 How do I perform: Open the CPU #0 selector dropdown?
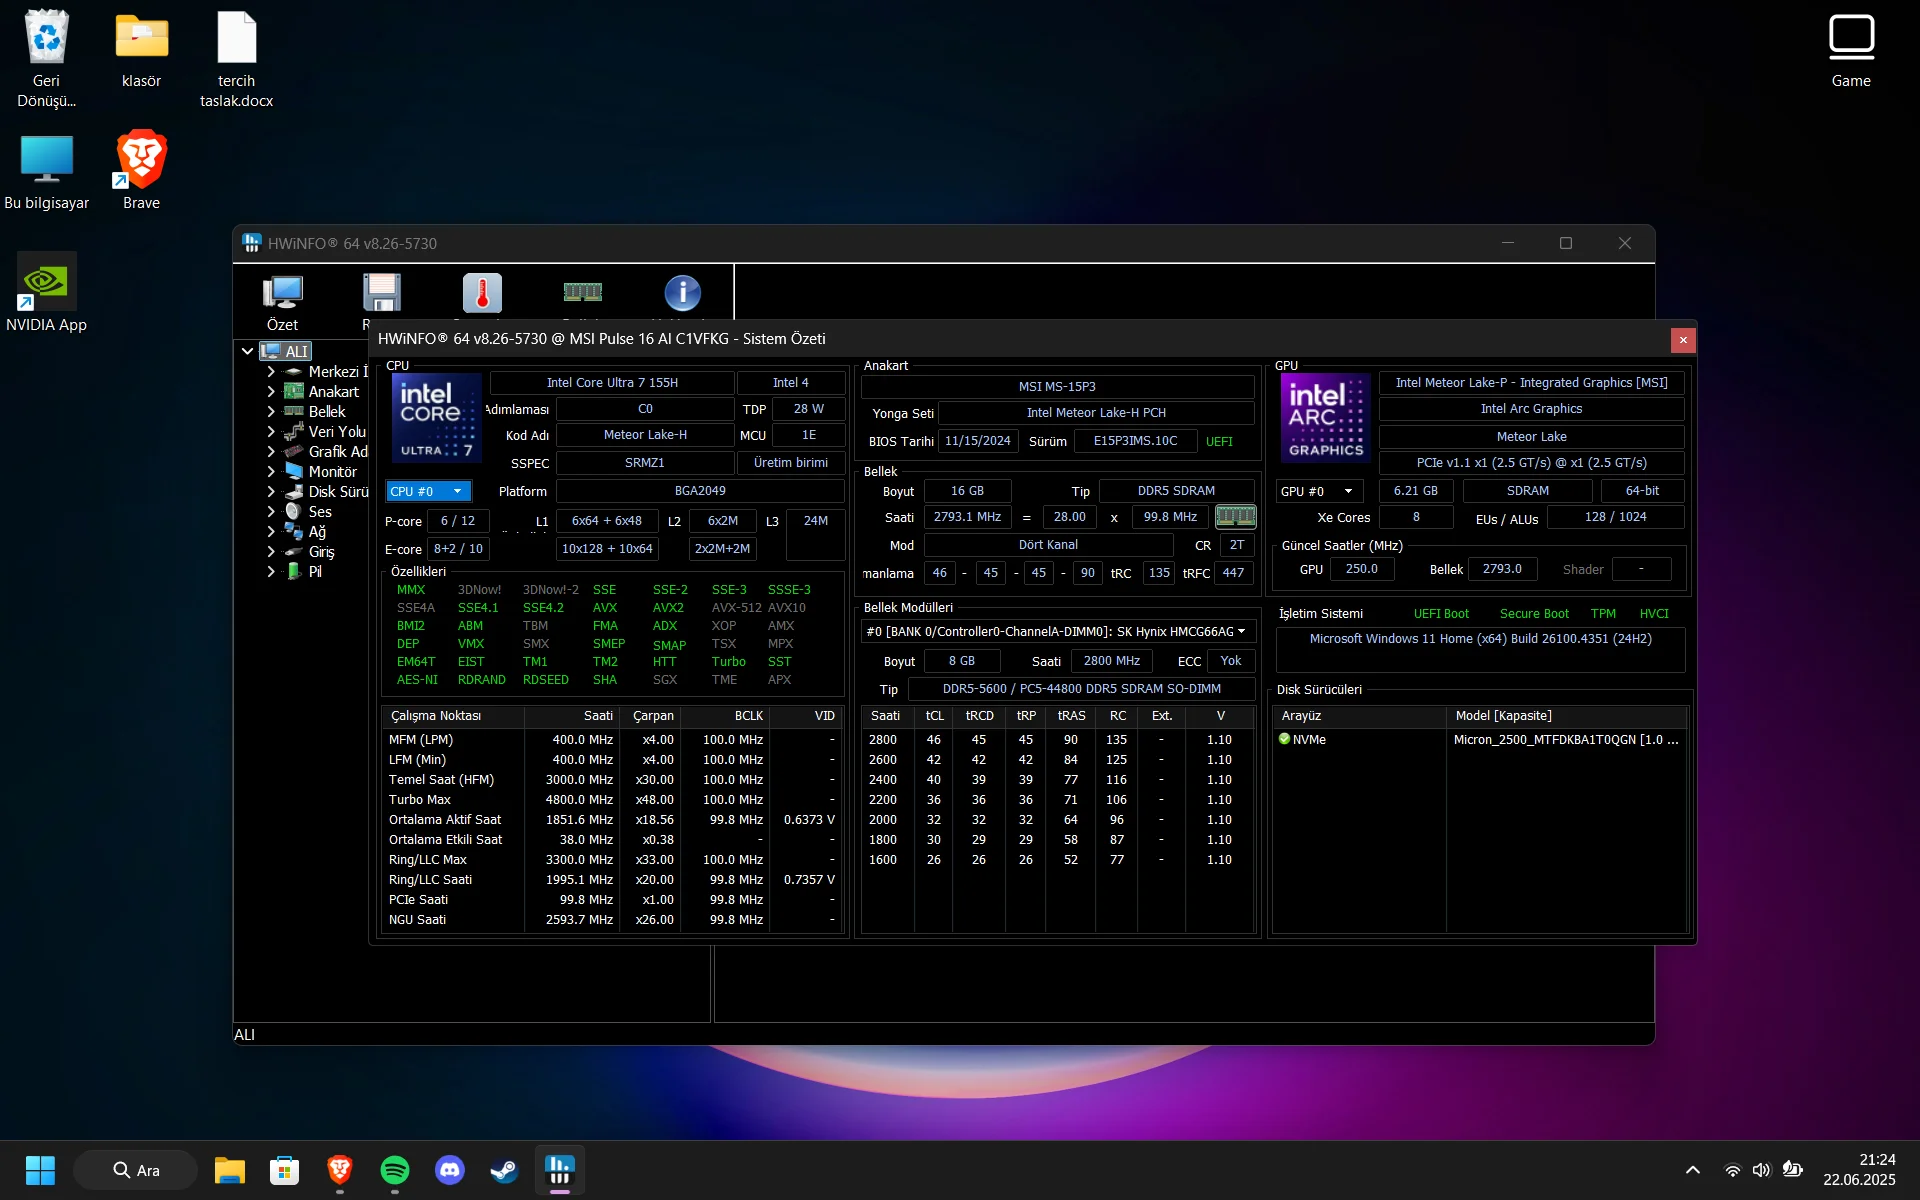coord(428,491)
